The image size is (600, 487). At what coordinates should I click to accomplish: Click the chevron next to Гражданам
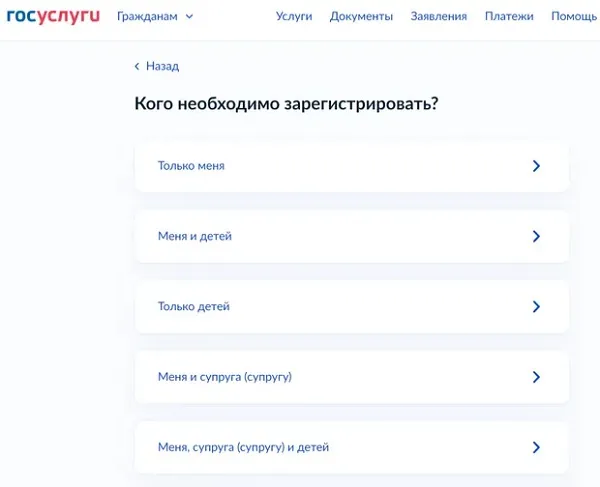coord(189,17)
